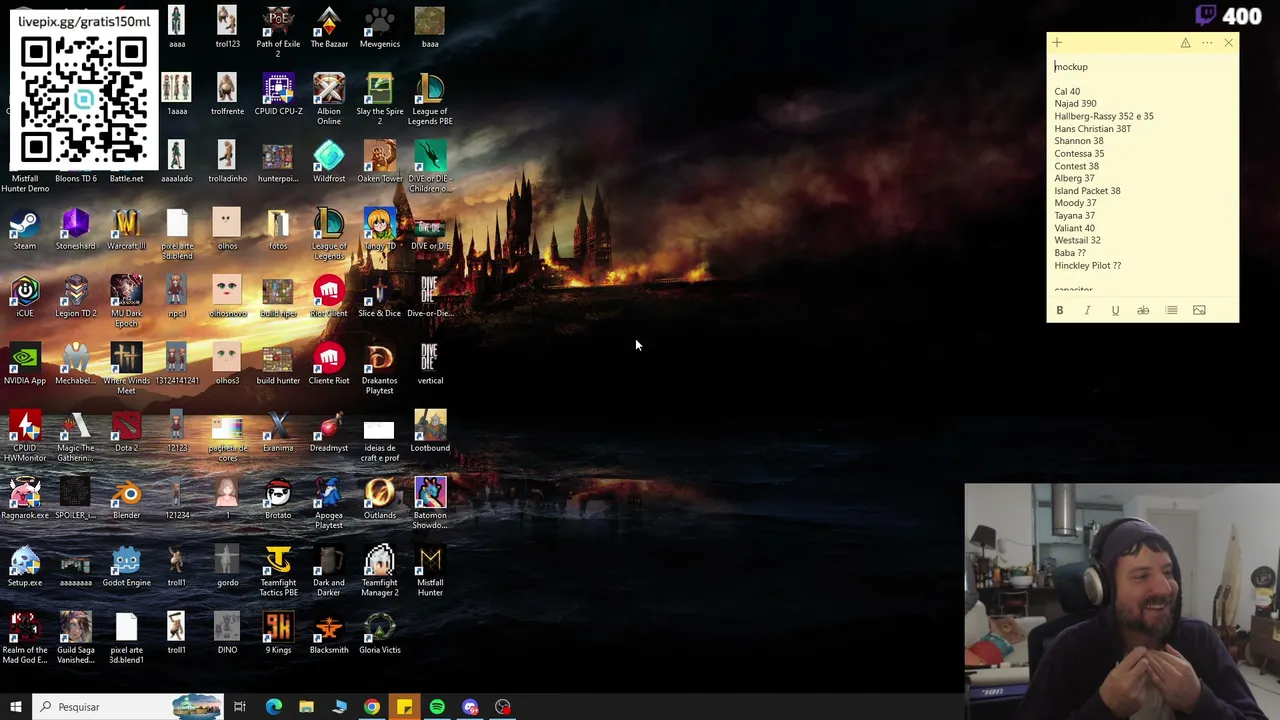
Task: Launch Blender from the desktop
Action: [126, 498]
